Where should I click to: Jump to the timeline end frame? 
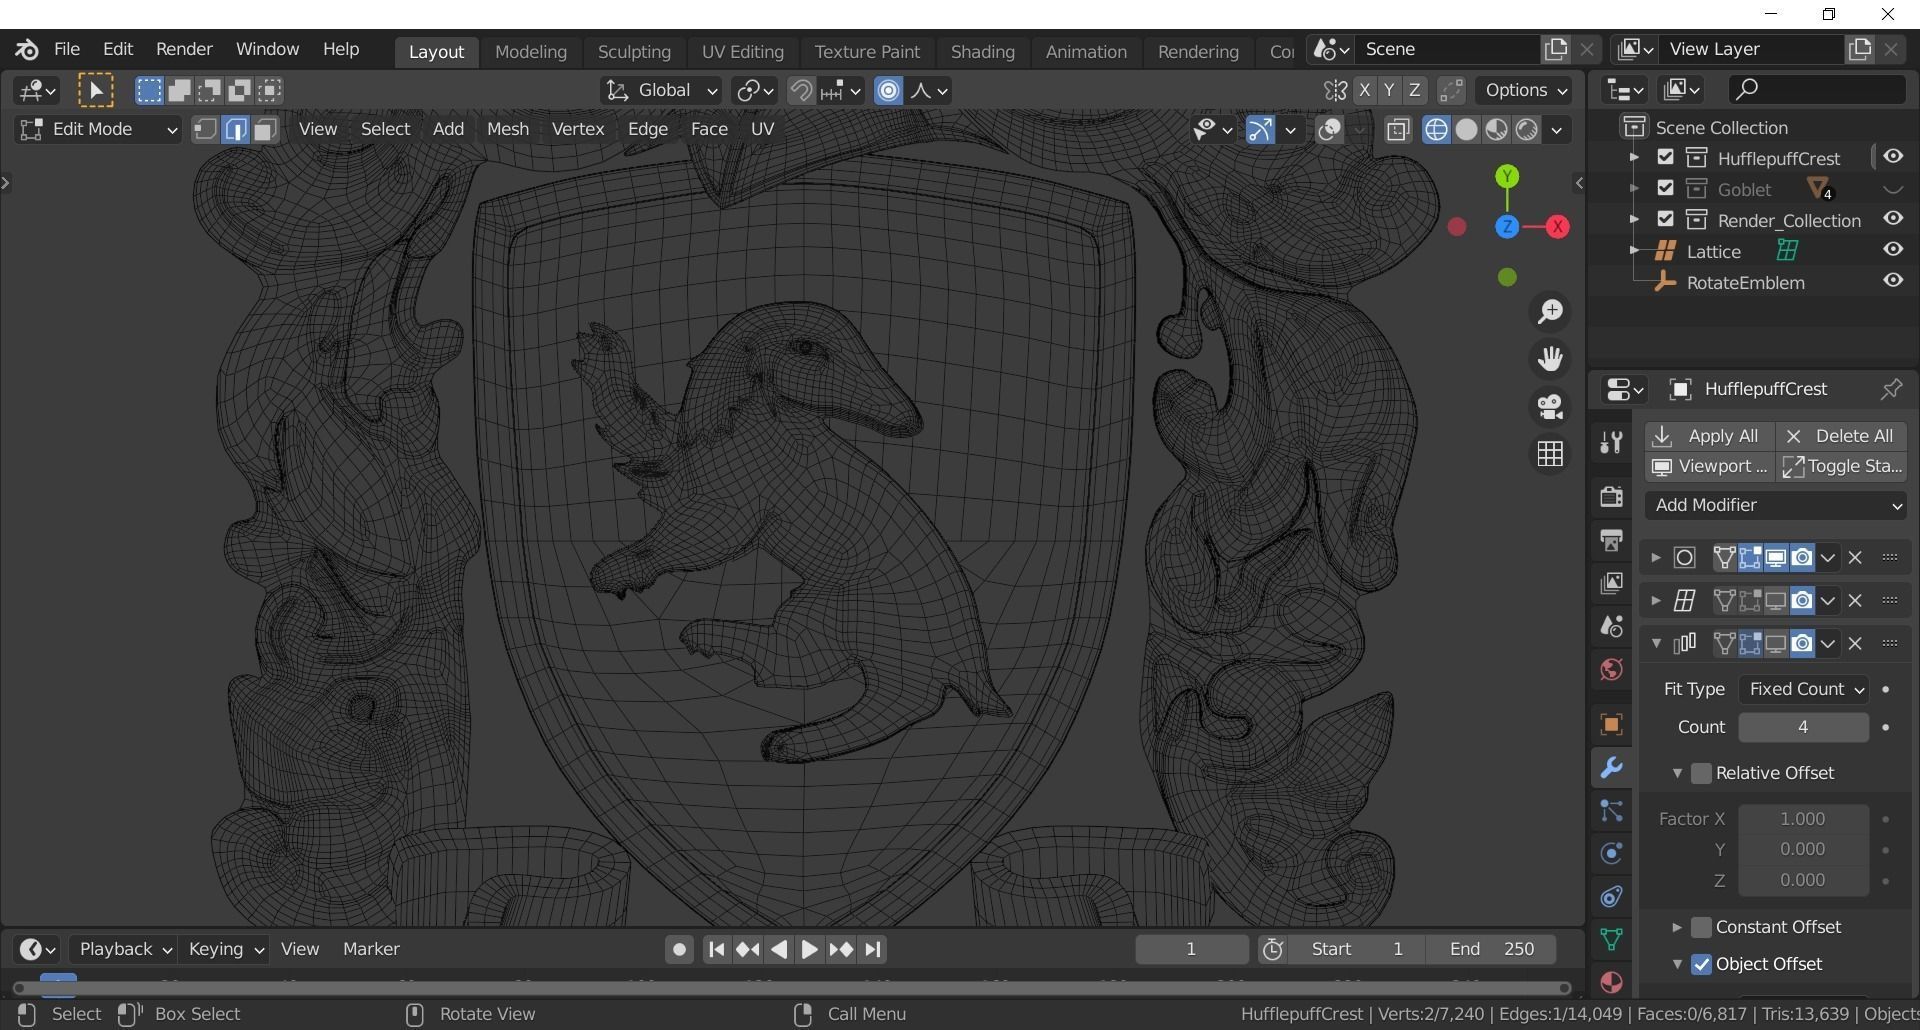click(x=873, y=949)
